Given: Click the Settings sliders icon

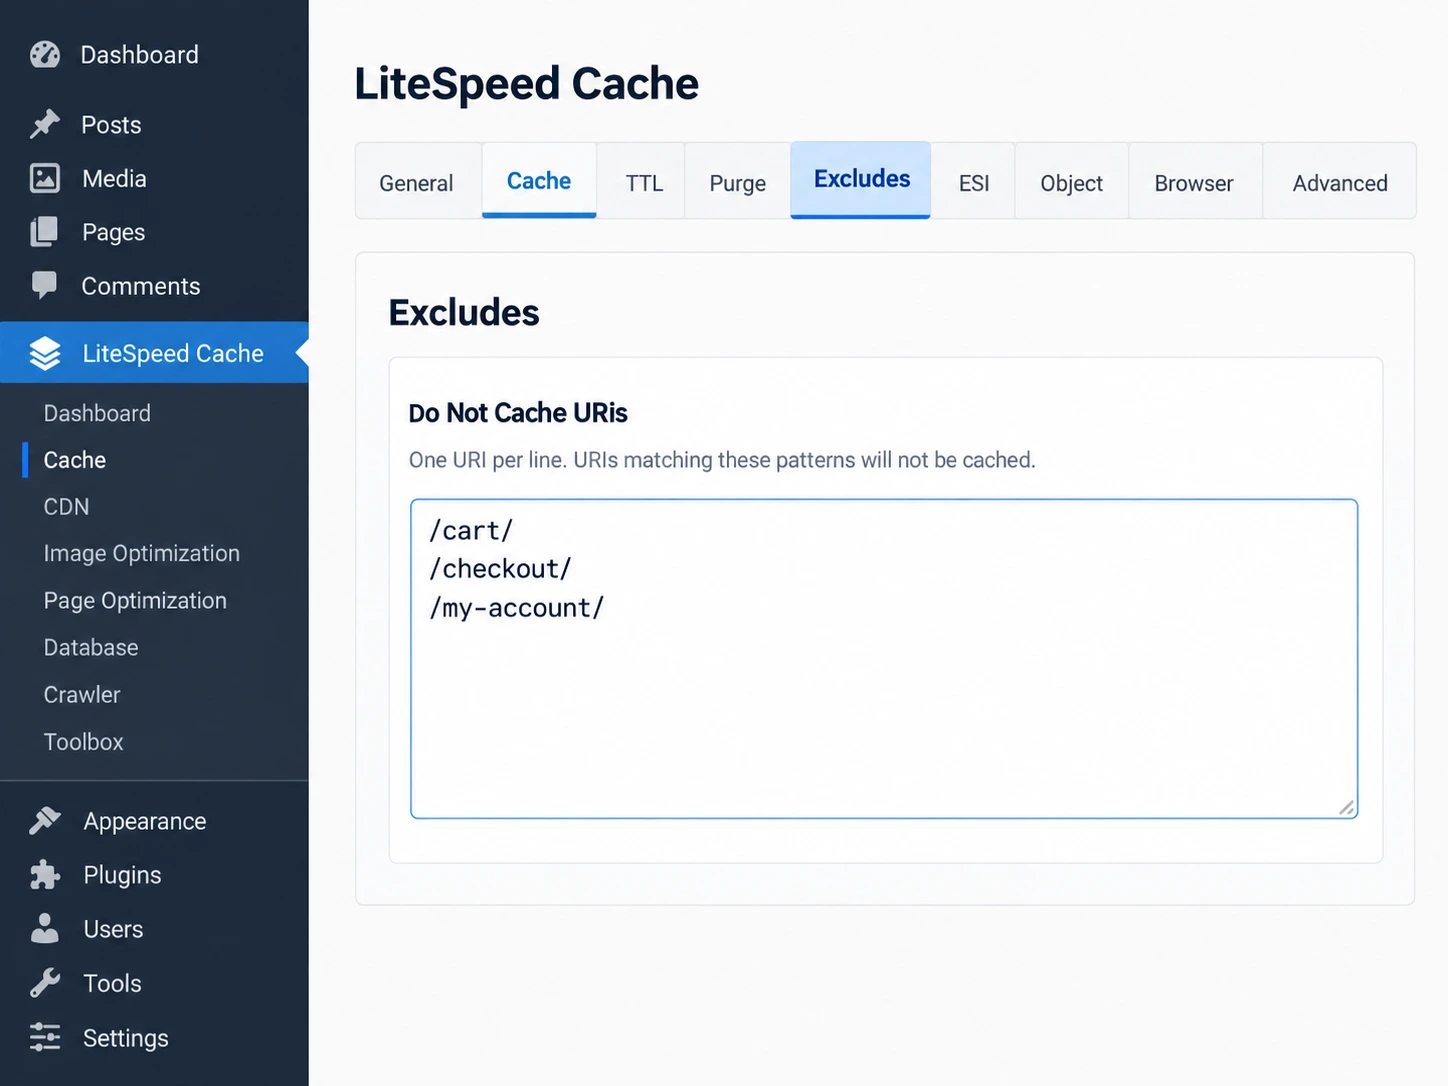Looking at the screenshot, I should click(x=45, y=1037).
